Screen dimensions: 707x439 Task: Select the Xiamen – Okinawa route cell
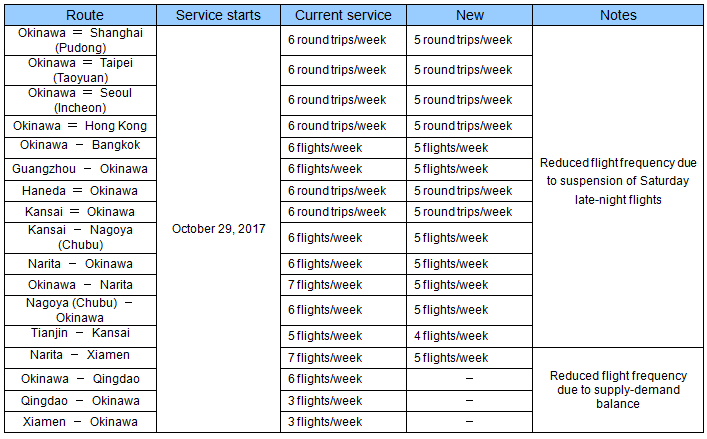pyautogui.click(x=80, y=423)
